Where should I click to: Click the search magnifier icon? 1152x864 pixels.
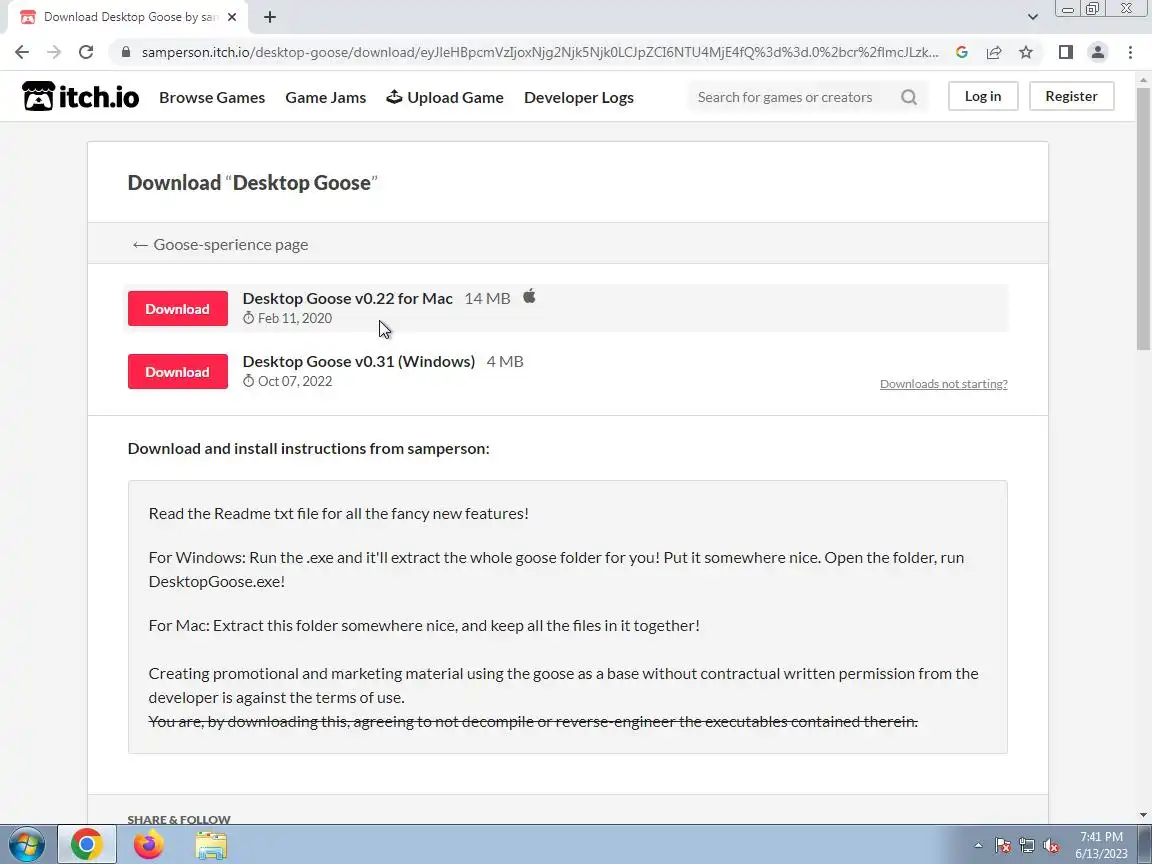point(909,97)
